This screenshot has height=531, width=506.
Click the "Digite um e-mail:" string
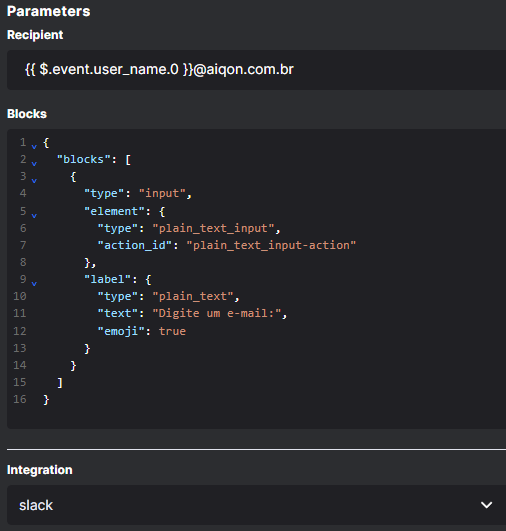point(217,313)
